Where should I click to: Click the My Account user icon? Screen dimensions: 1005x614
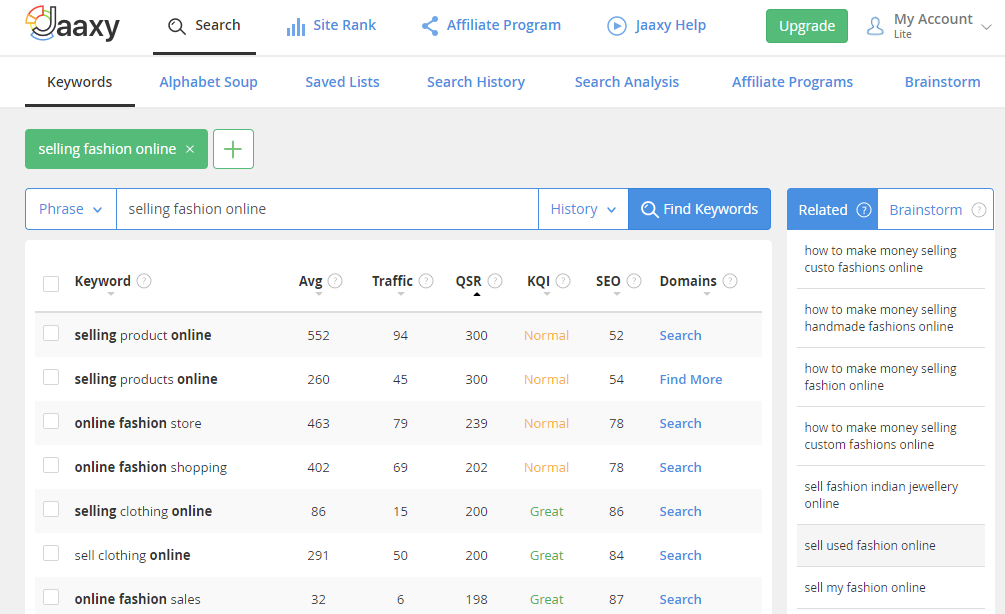[x=875, y=26]
